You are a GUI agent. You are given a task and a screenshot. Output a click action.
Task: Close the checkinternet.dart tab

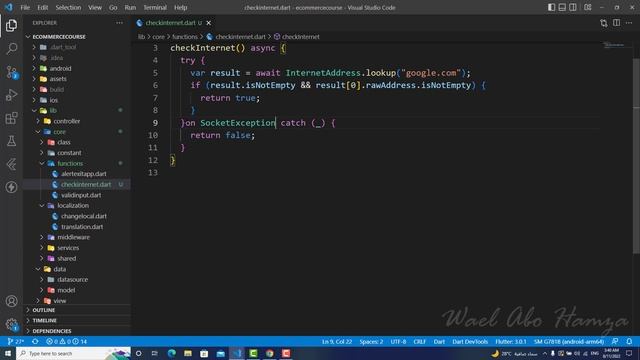(209, 23)
